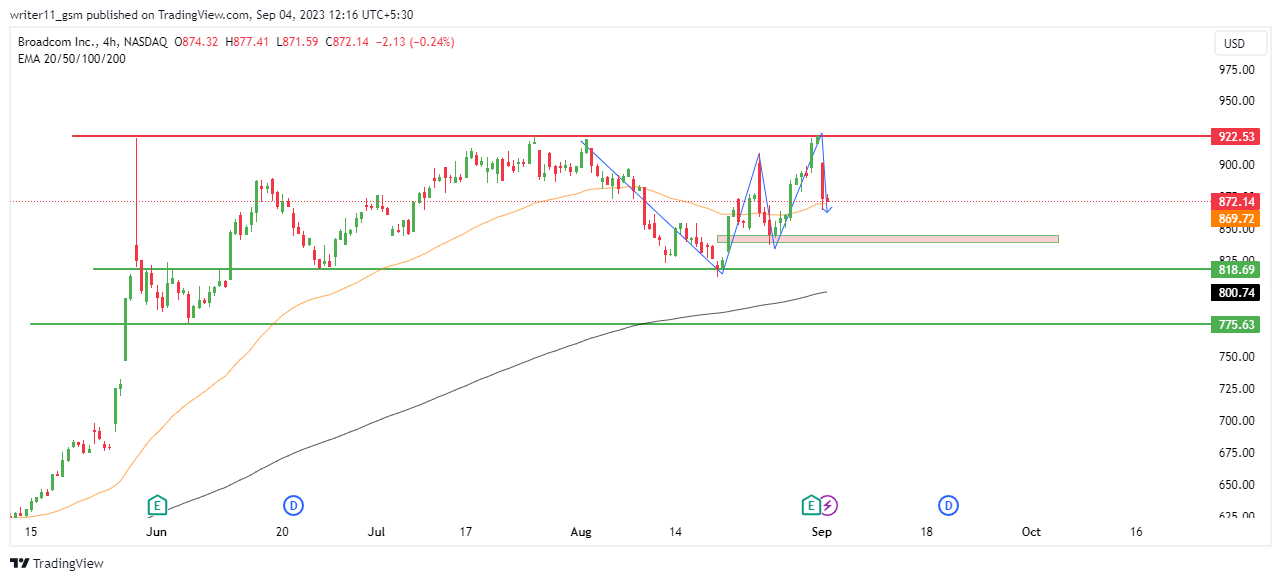Click the Broadcom Inc., 4h, NASDAQ title
Viewport: 1281px width, 581px height.
pos(91,42)
